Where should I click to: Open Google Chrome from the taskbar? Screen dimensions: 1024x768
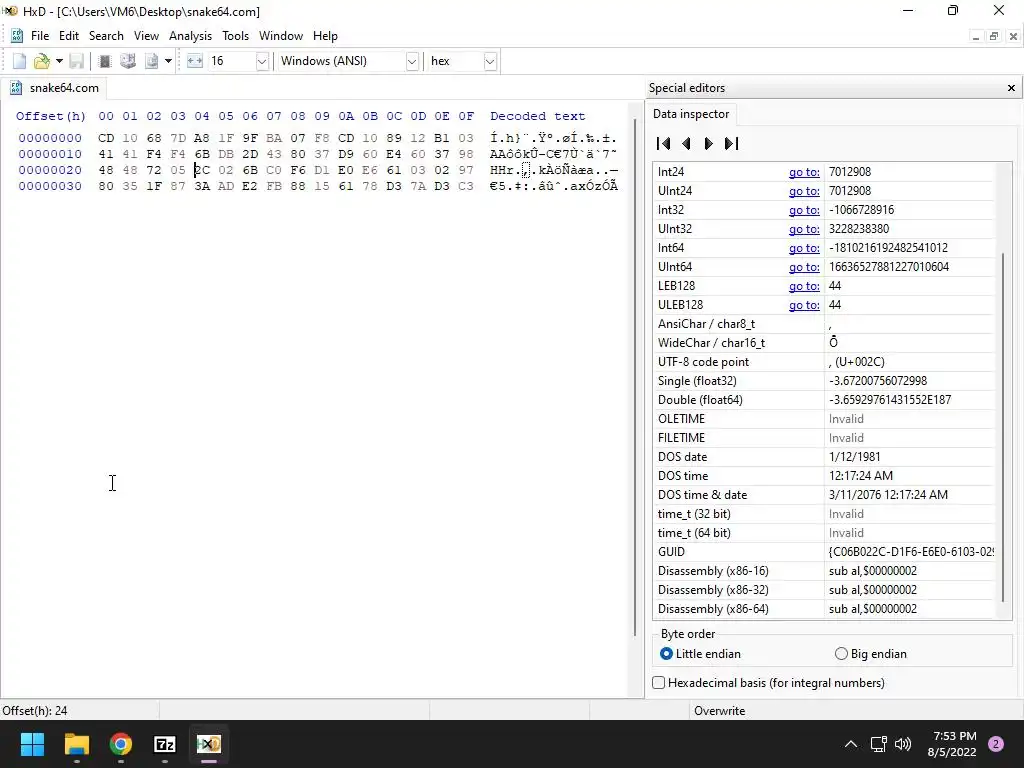point(121,744)
